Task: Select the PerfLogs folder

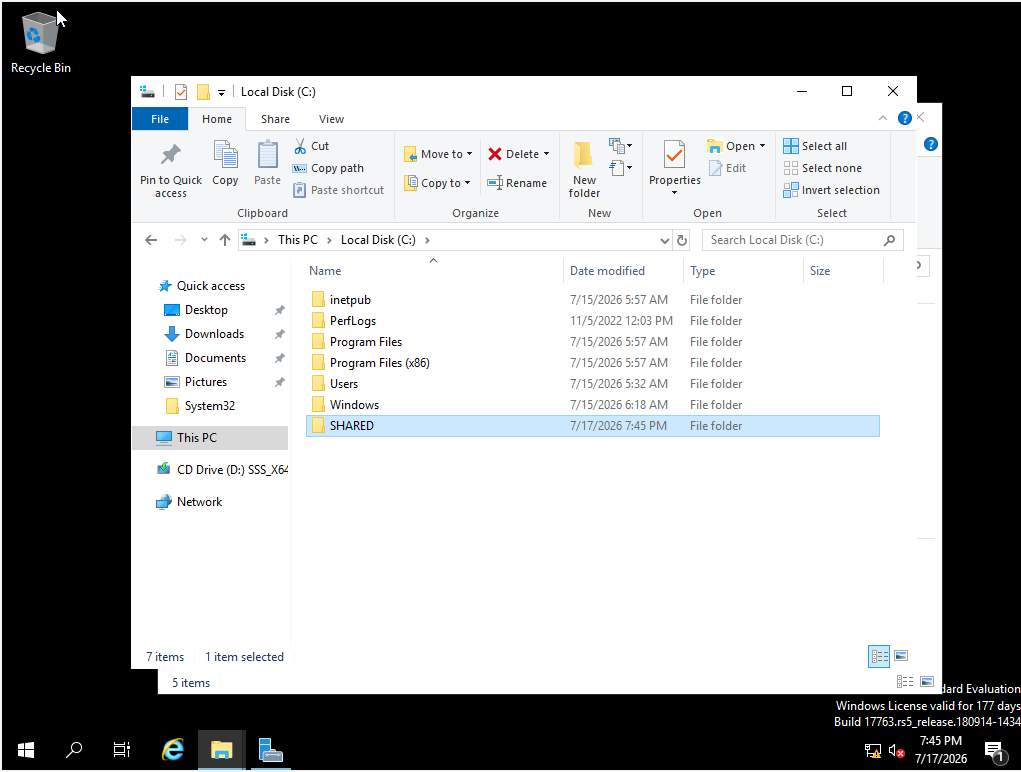Action: pos(593,321)
